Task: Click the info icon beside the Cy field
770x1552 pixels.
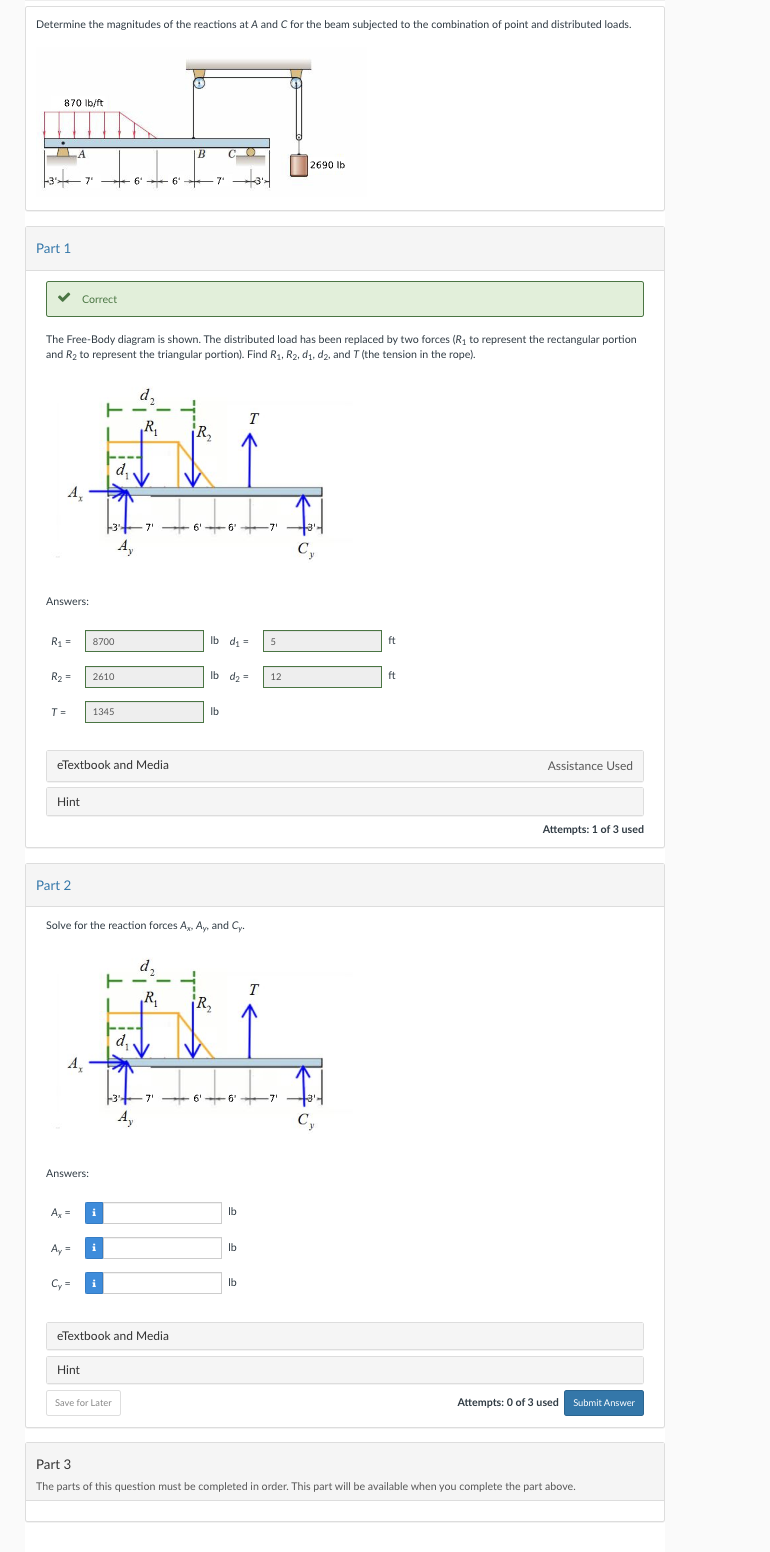Action: click(x=93, y=1282)
